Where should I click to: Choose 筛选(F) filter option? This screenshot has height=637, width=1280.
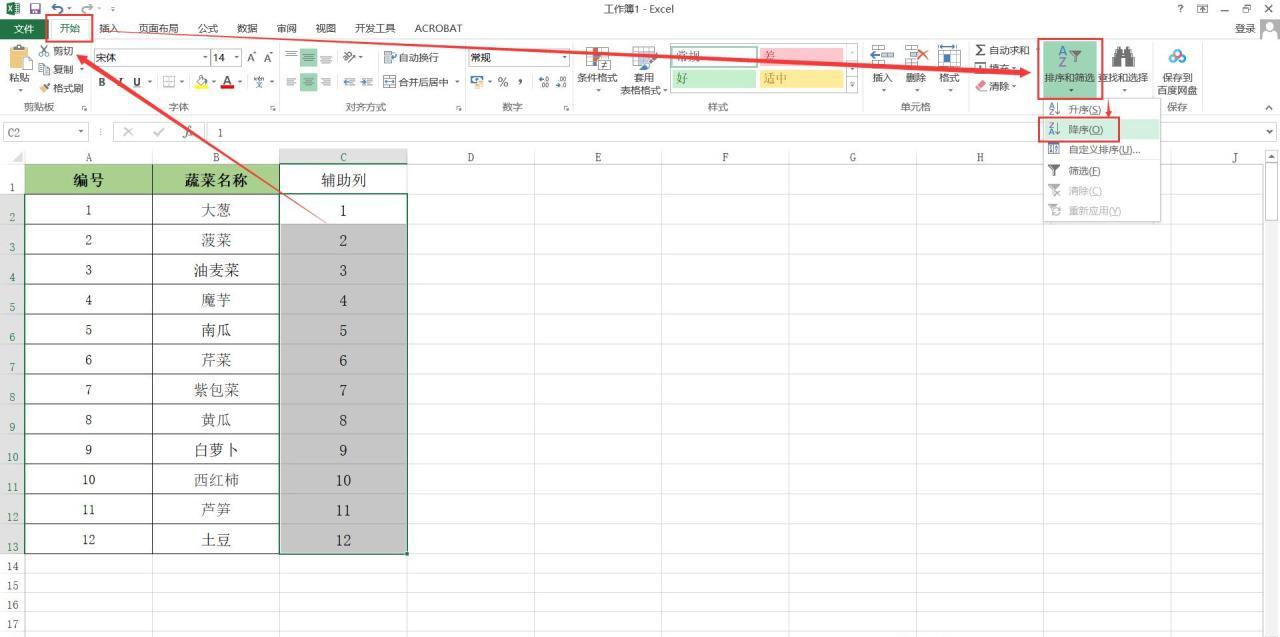[1101, 171]
